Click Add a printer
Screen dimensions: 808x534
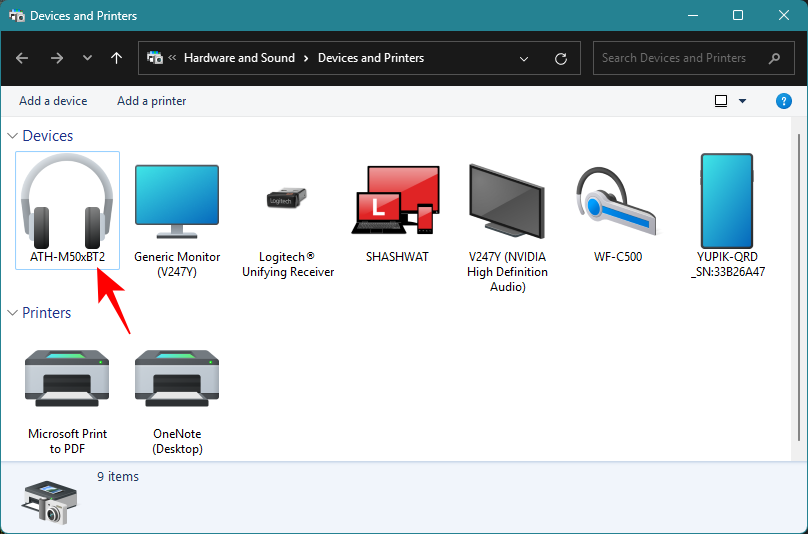[x=152, y=101]
